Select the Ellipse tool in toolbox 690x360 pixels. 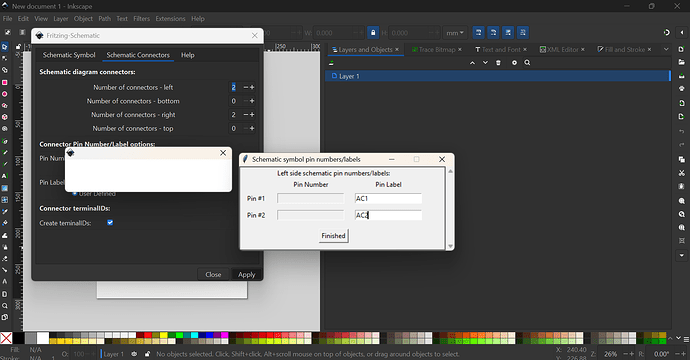[x=5, y=94]
